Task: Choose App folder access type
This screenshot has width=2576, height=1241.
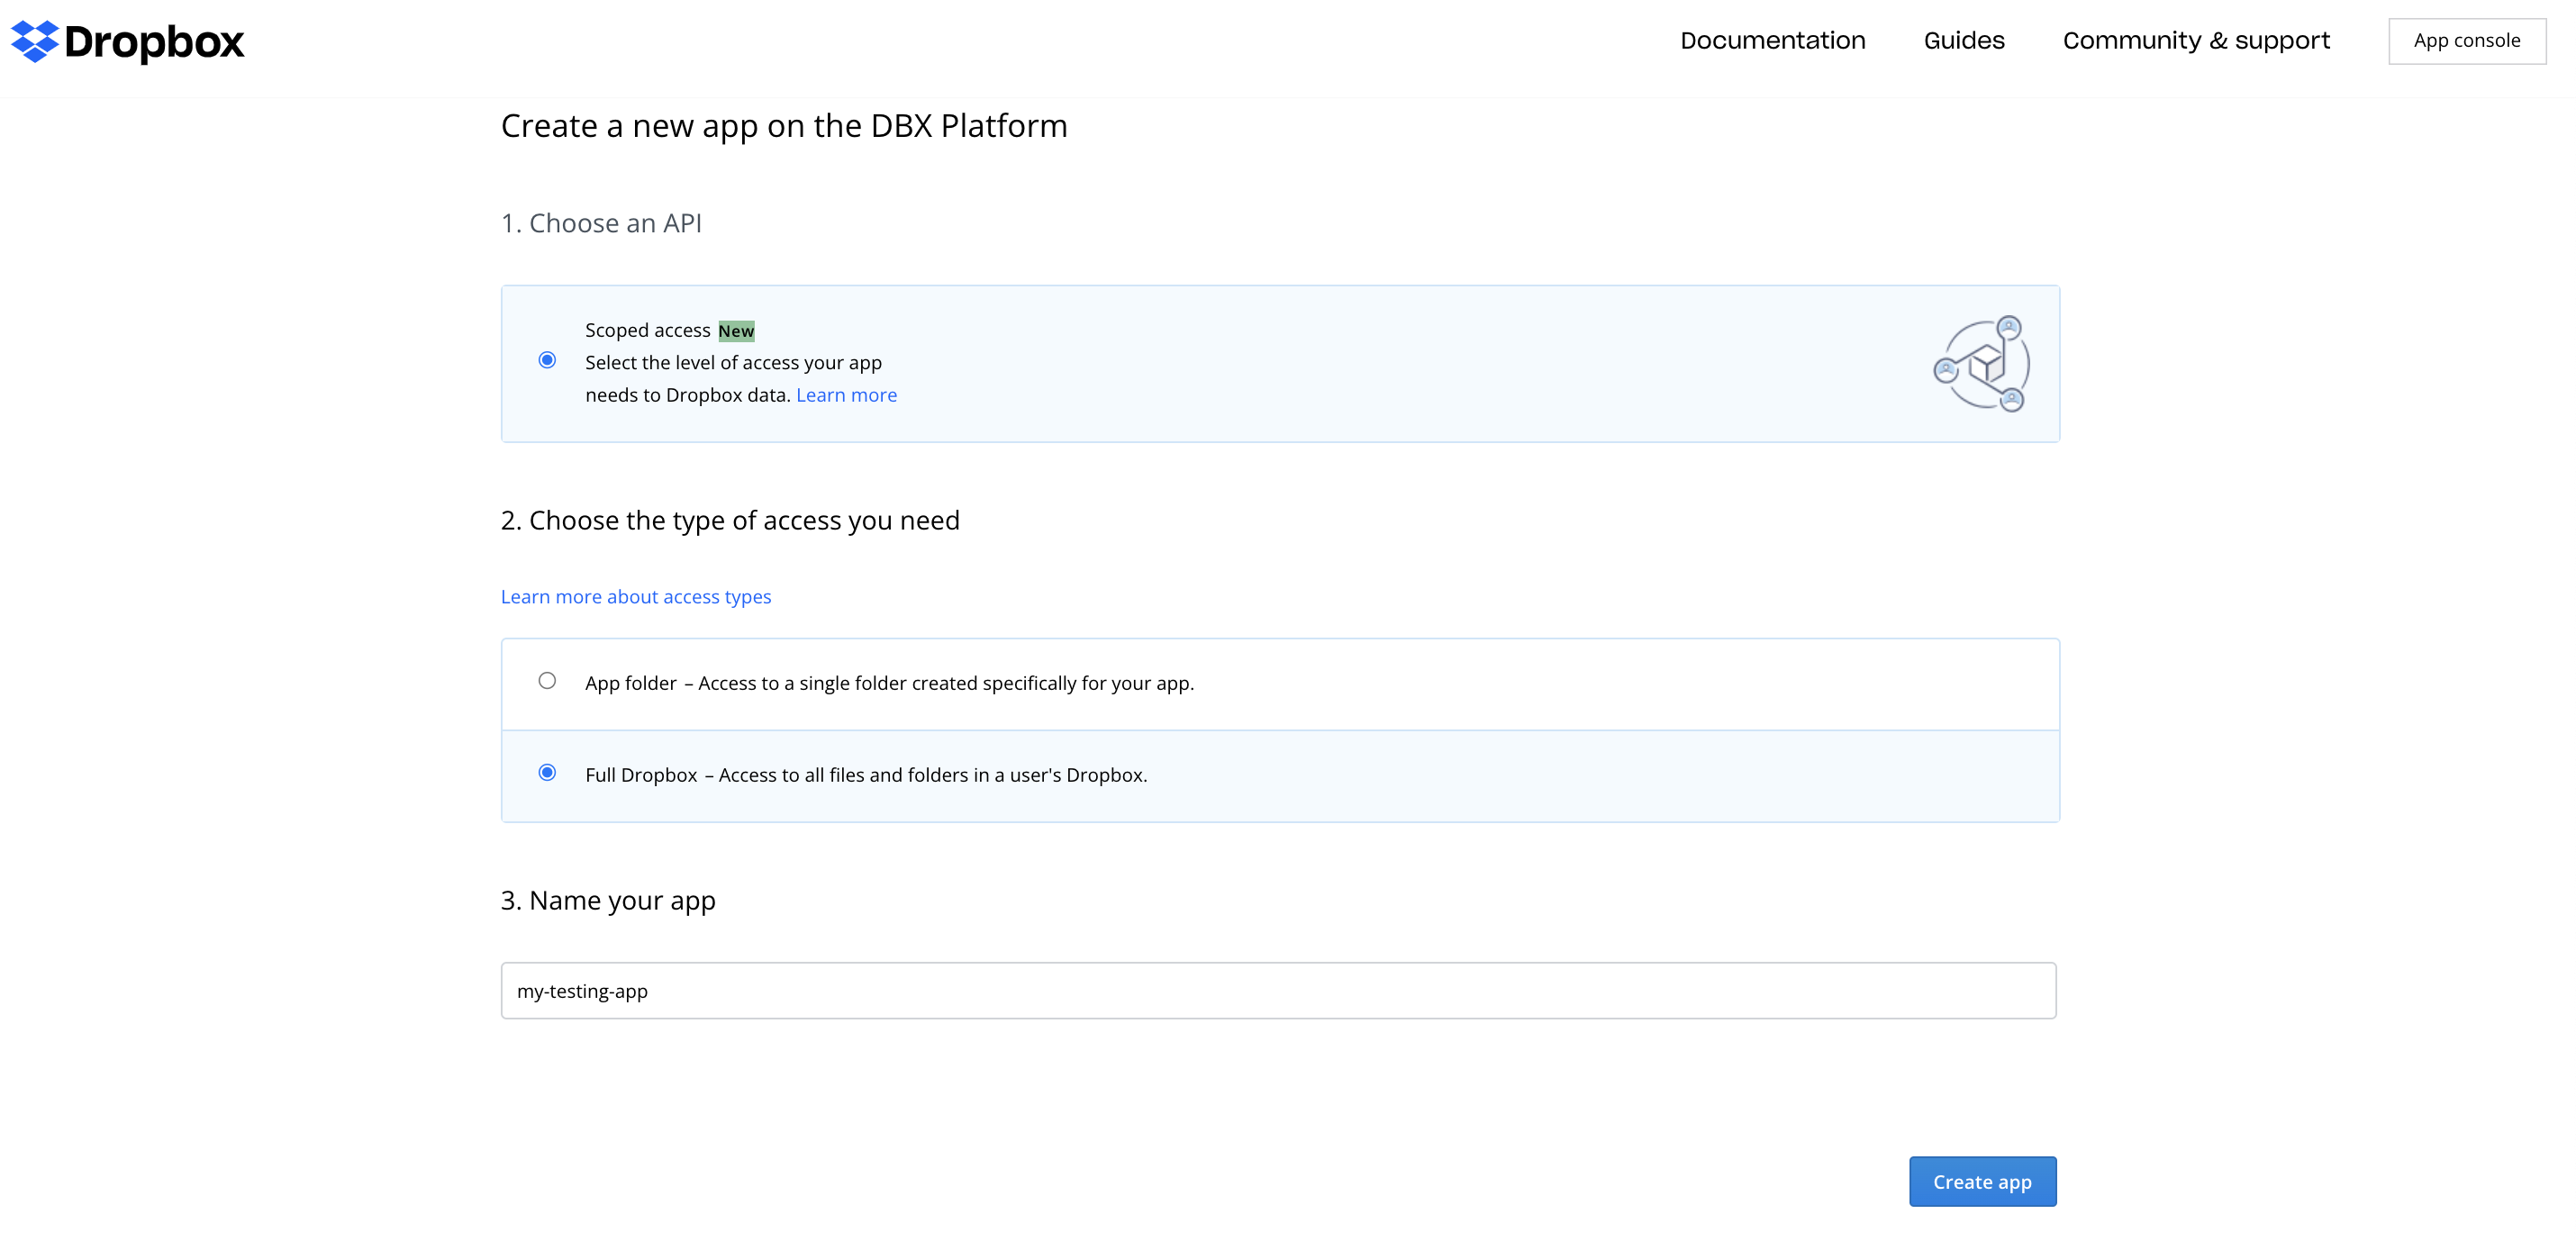Action: click(546, 681)
